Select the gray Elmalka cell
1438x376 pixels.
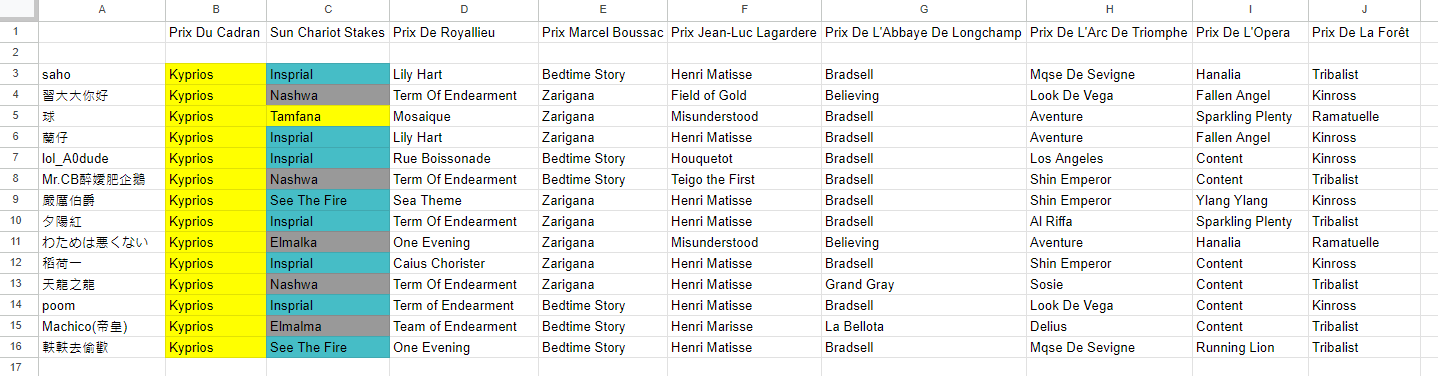pos(328,242)
